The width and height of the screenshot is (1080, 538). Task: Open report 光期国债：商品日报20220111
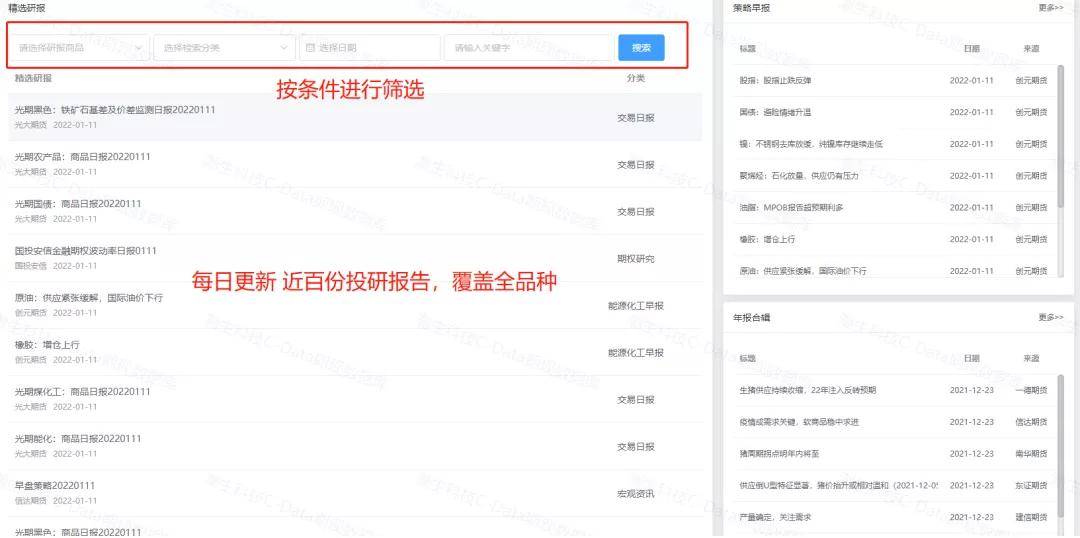coord(78,203)
